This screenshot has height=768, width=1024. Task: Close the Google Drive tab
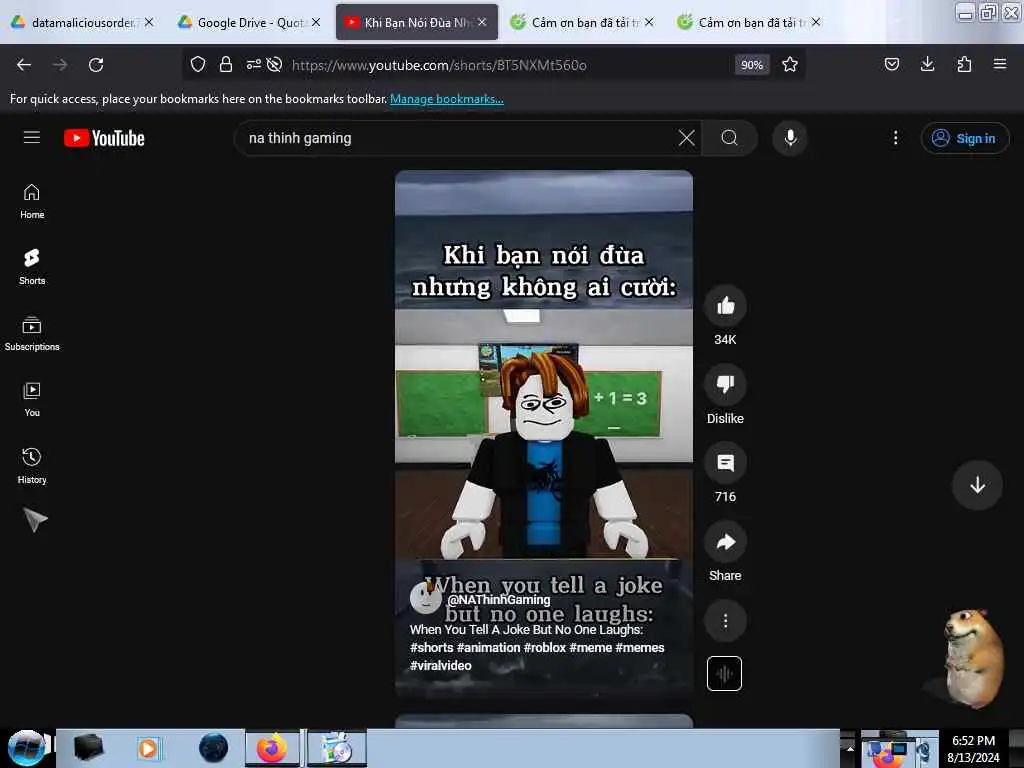(316, 22)
